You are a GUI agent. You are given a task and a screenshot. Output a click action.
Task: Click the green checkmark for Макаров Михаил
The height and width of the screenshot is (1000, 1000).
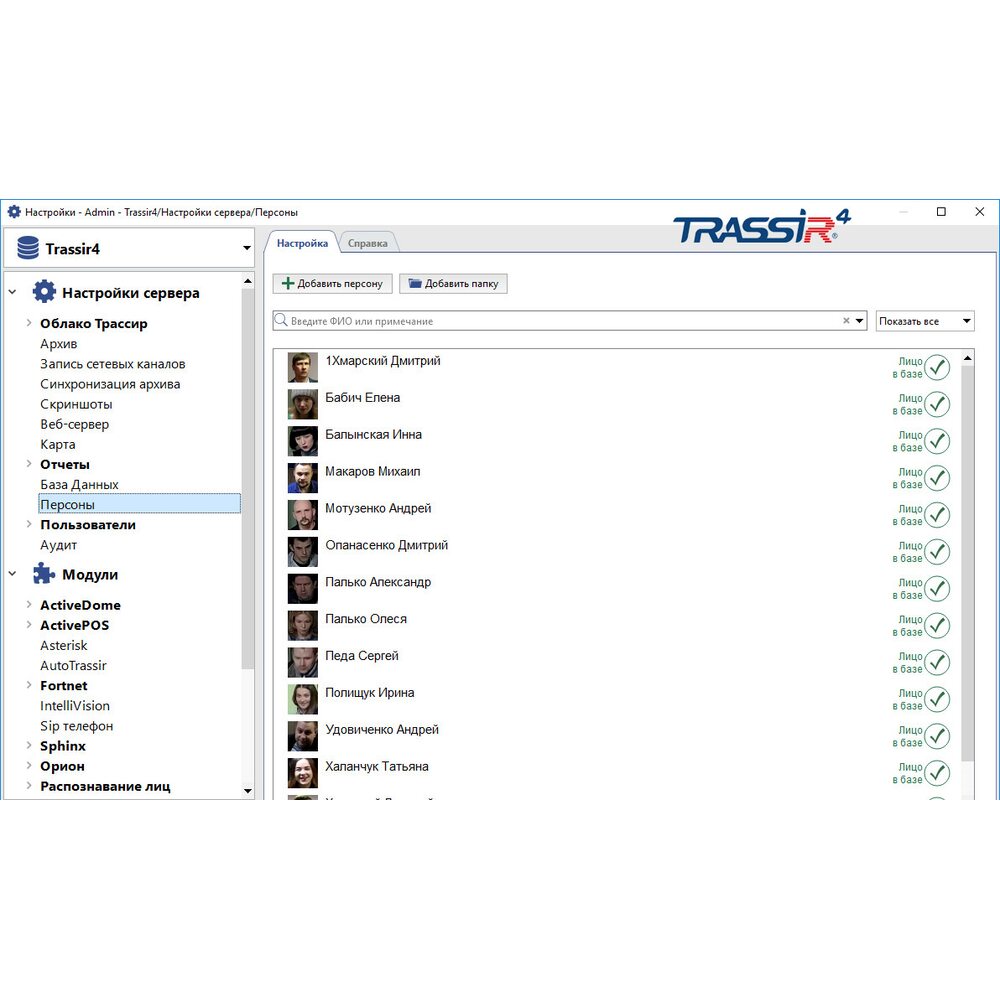point(936,478)
